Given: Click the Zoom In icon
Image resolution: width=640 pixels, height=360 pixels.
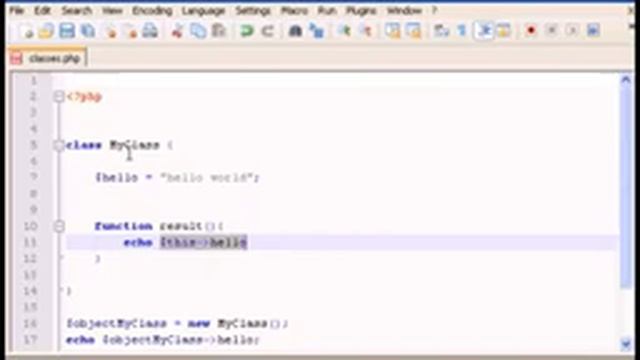Looking at the screenshot, I should (x=344, y=31).
